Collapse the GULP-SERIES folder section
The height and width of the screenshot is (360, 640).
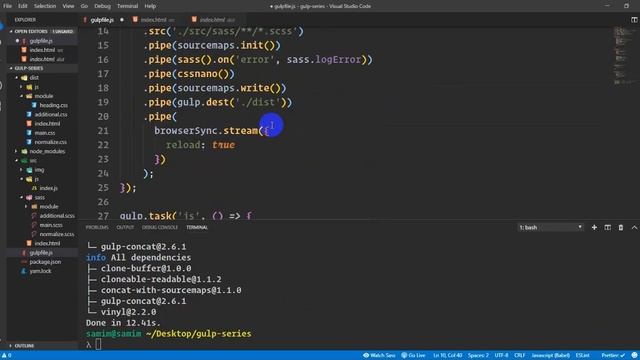coord(41,68)
